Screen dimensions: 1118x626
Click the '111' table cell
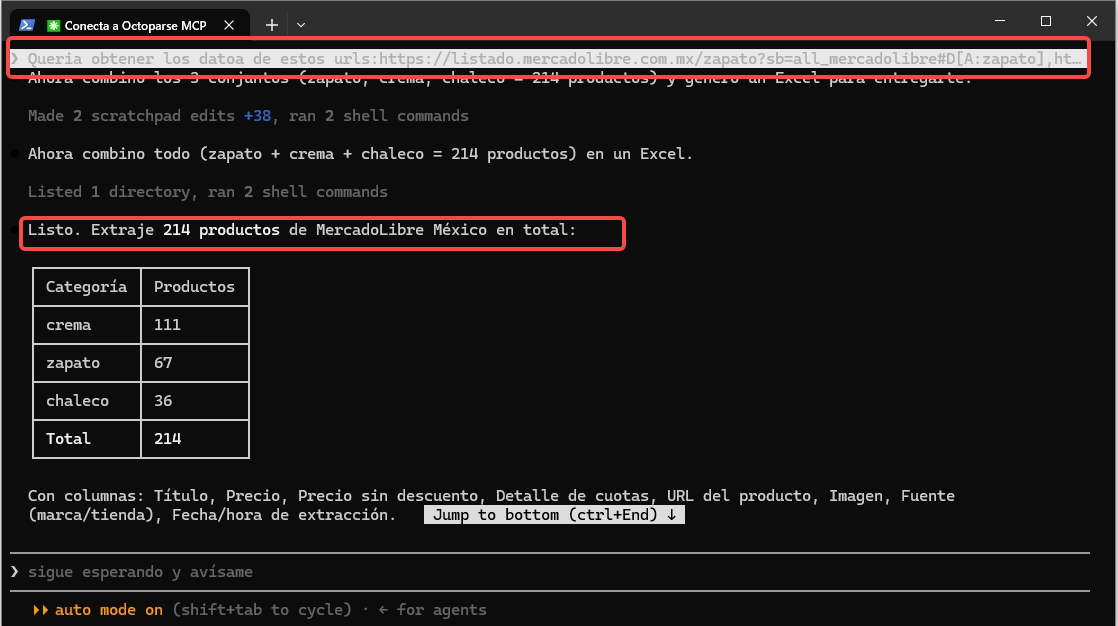tap(195, 325)
